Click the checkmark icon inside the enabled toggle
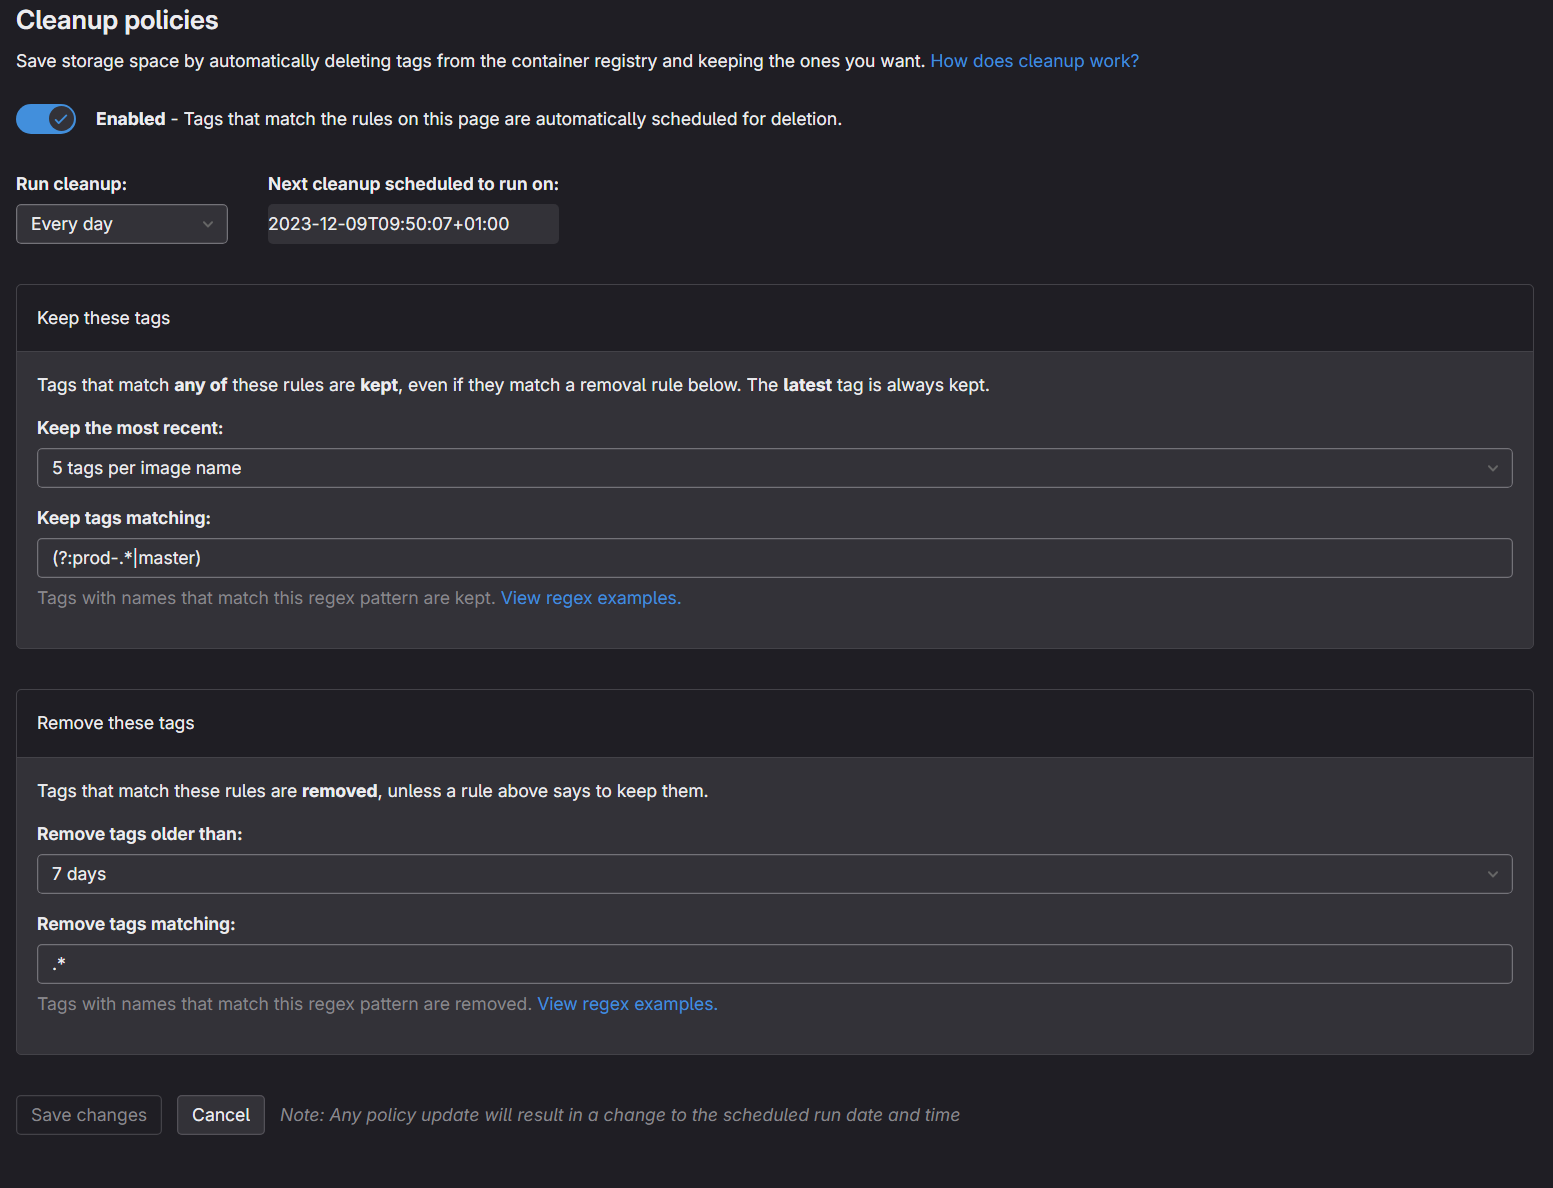This screenshot has height=1188, width=1553. click(61, 119)
